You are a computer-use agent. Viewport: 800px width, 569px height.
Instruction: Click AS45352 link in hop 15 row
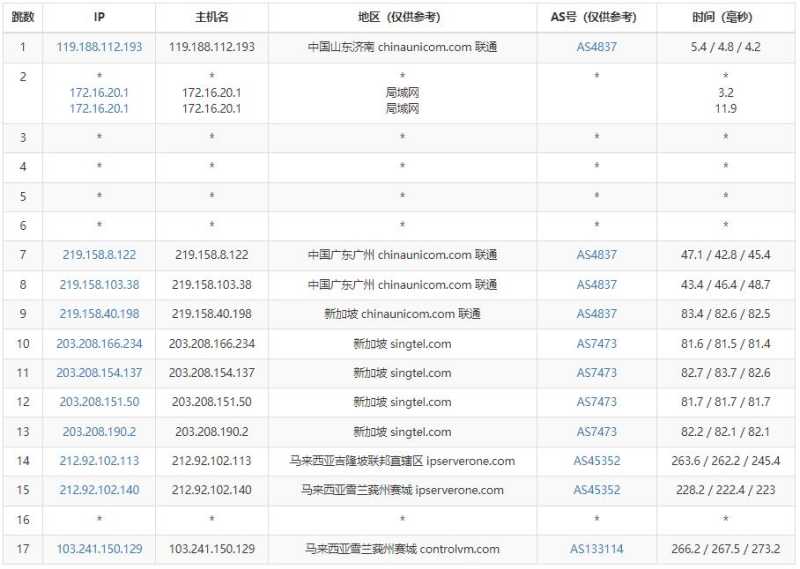[x=596, y=490]
